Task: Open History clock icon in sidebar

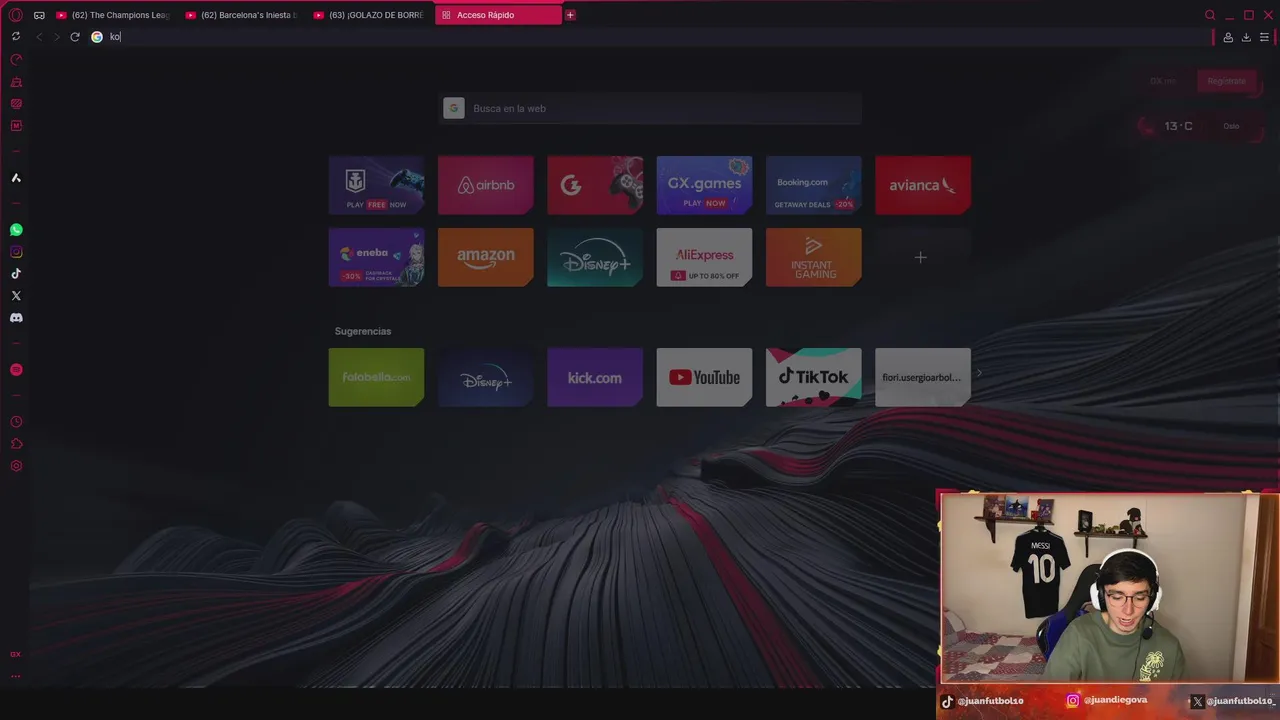Action: tap(16, 422)
